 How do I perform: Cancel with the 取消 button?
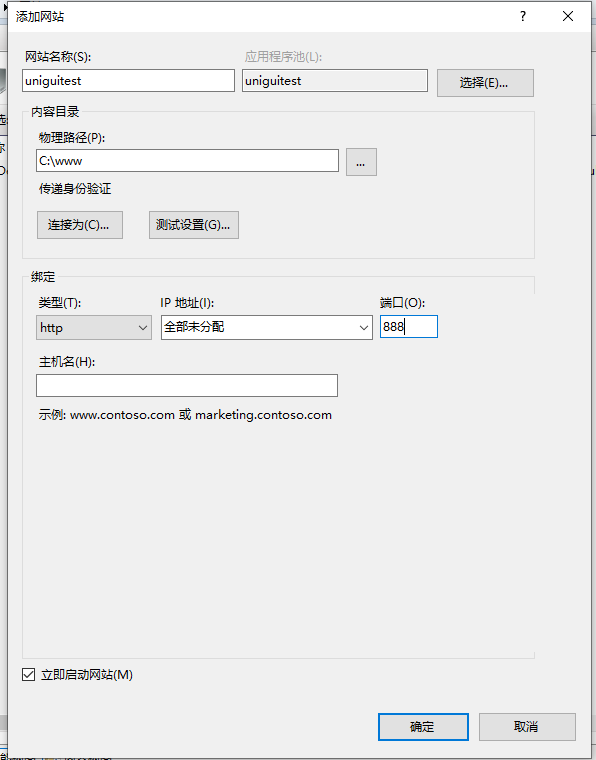pos(527,727)
